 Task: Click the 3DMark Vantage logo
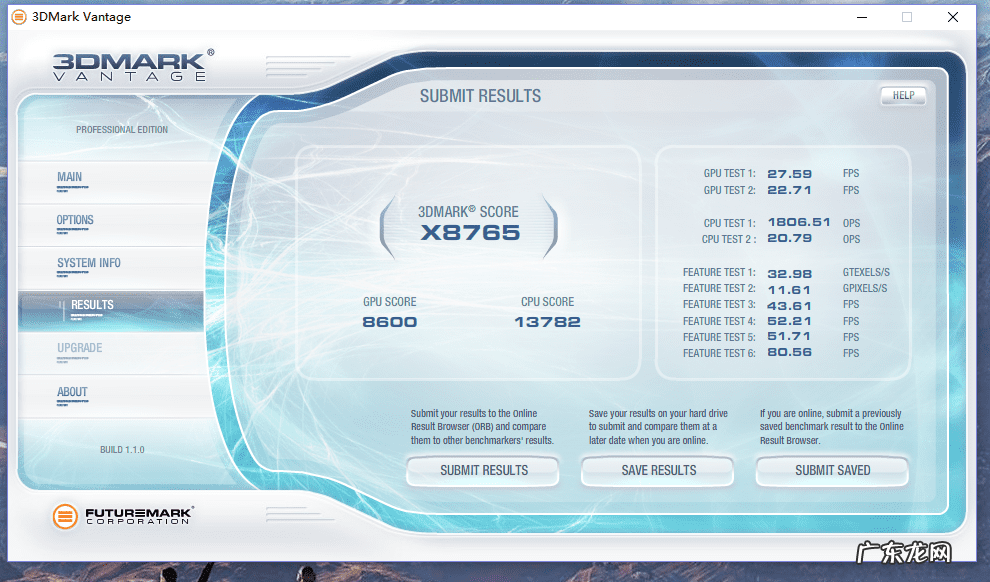(132, 65)
